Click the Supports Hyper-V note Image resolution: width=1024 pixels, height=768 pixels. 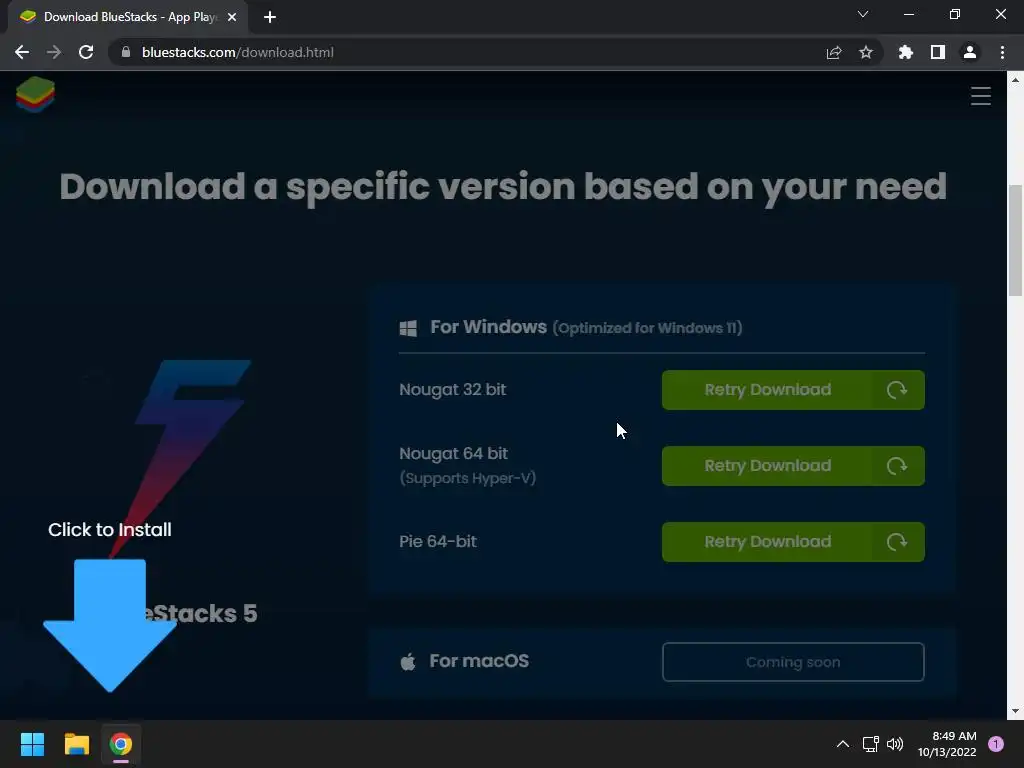click(x=468, y=478)
